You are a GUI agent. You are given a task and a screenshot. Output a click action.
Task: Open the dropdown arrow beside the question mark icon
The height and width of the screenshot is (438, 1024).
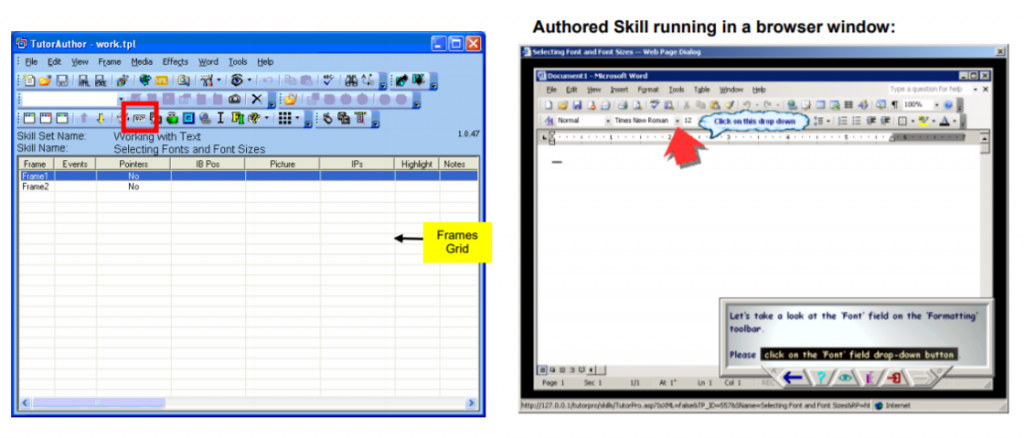pyautogui.click(x=266, y=119)
